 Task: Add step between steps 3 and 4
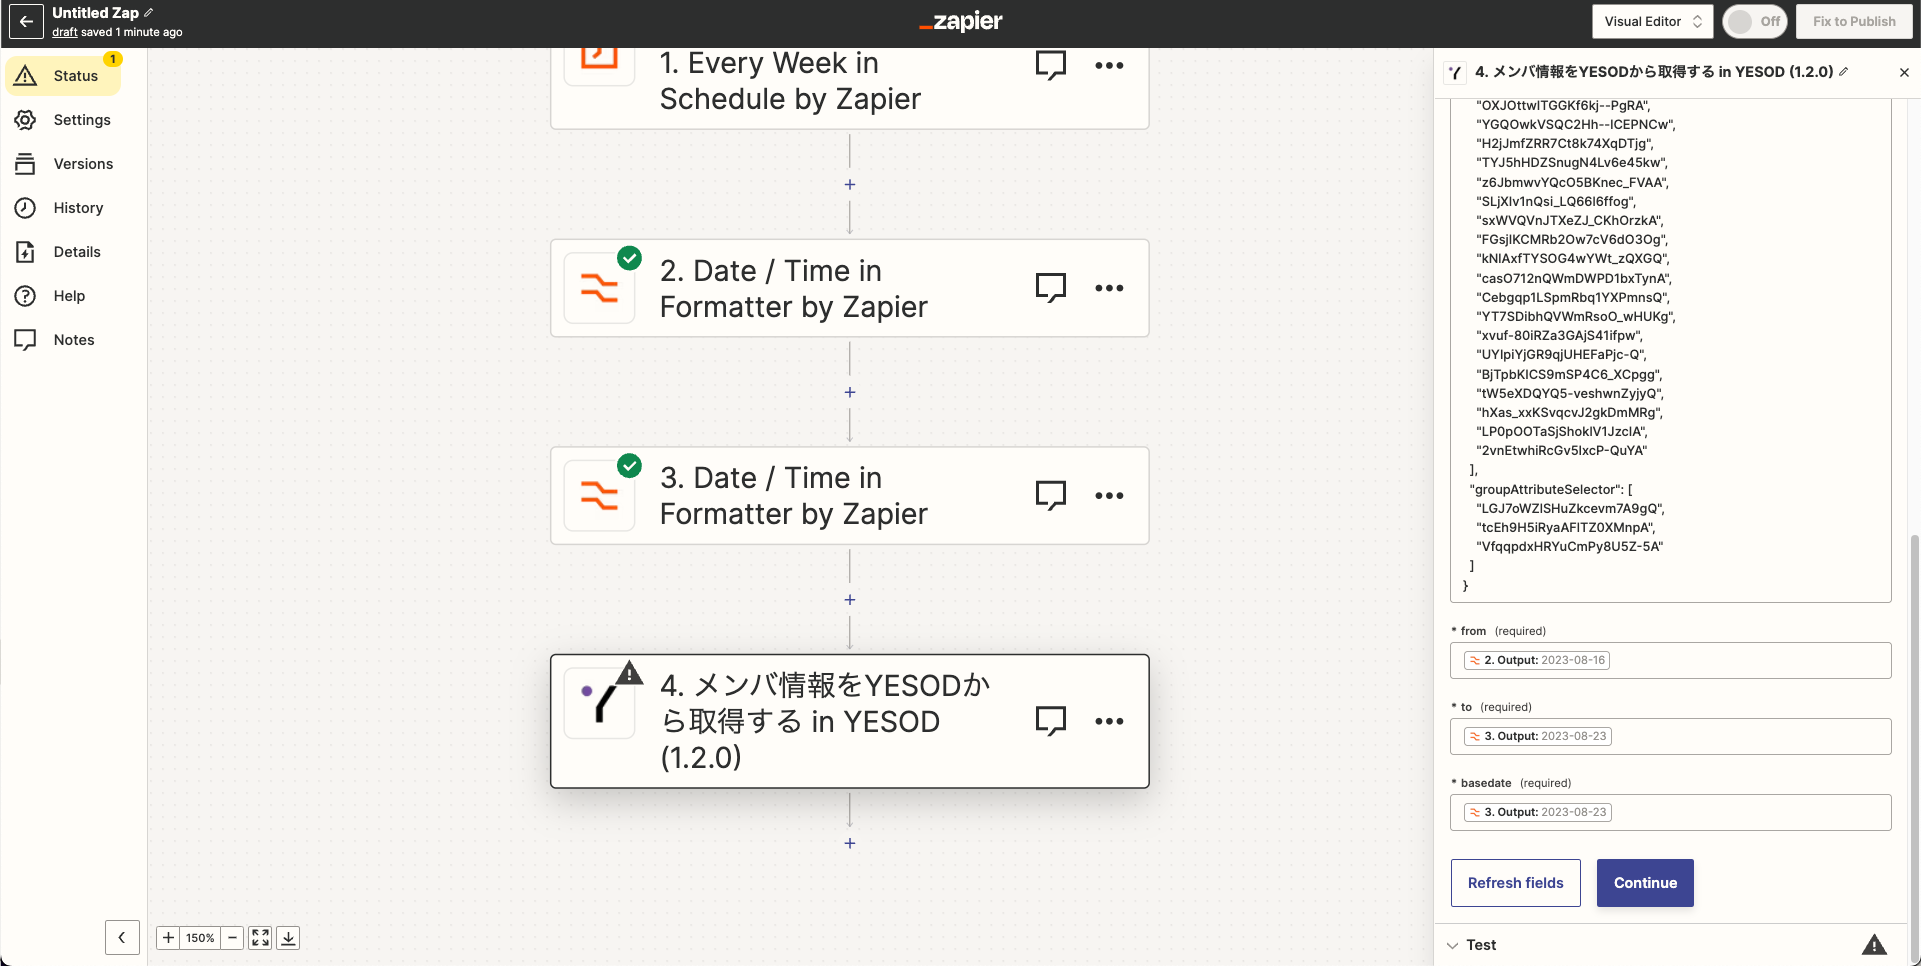[850, 600]
